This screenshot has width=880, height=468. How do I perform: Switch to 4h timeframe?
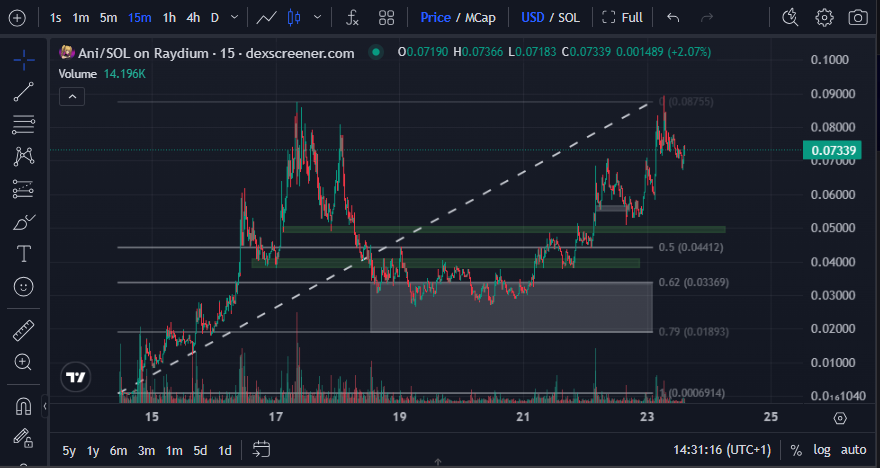click(193, 18)
